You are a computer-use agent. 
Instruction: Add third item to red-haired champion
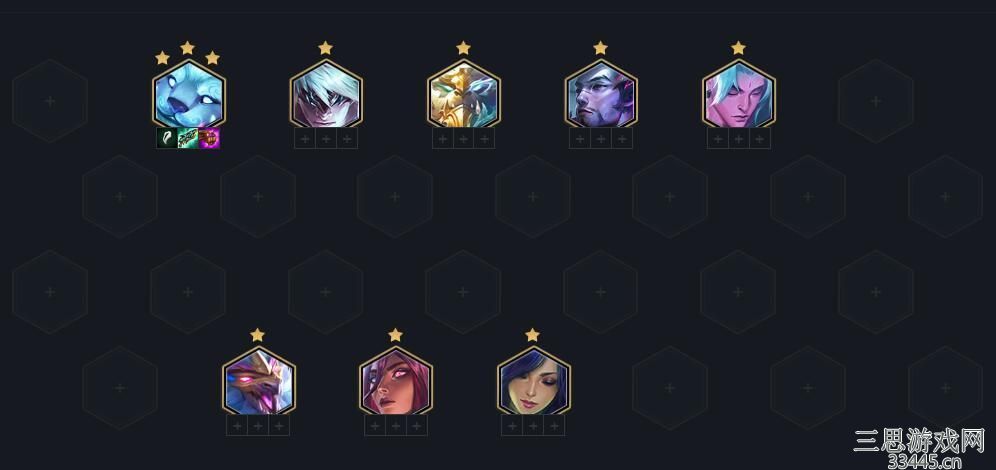tap(417, 426)
